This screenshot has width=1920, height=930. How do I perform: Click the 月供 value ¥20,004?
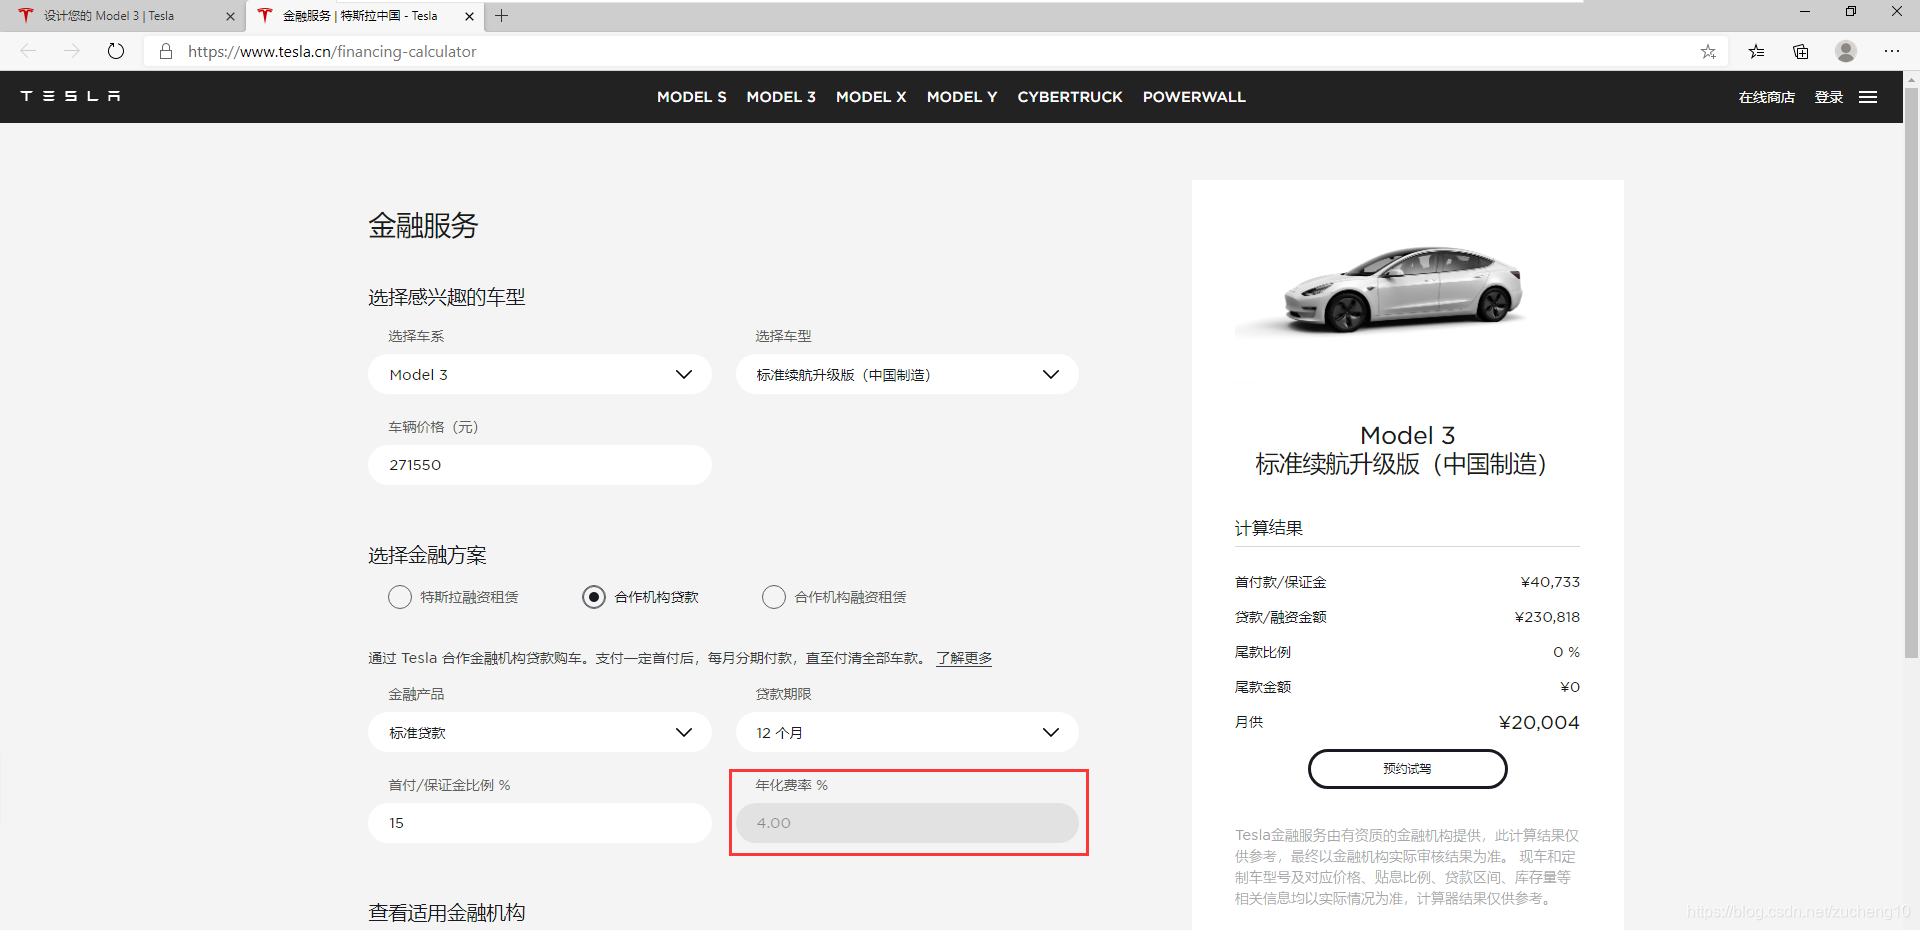point(1539,722)
